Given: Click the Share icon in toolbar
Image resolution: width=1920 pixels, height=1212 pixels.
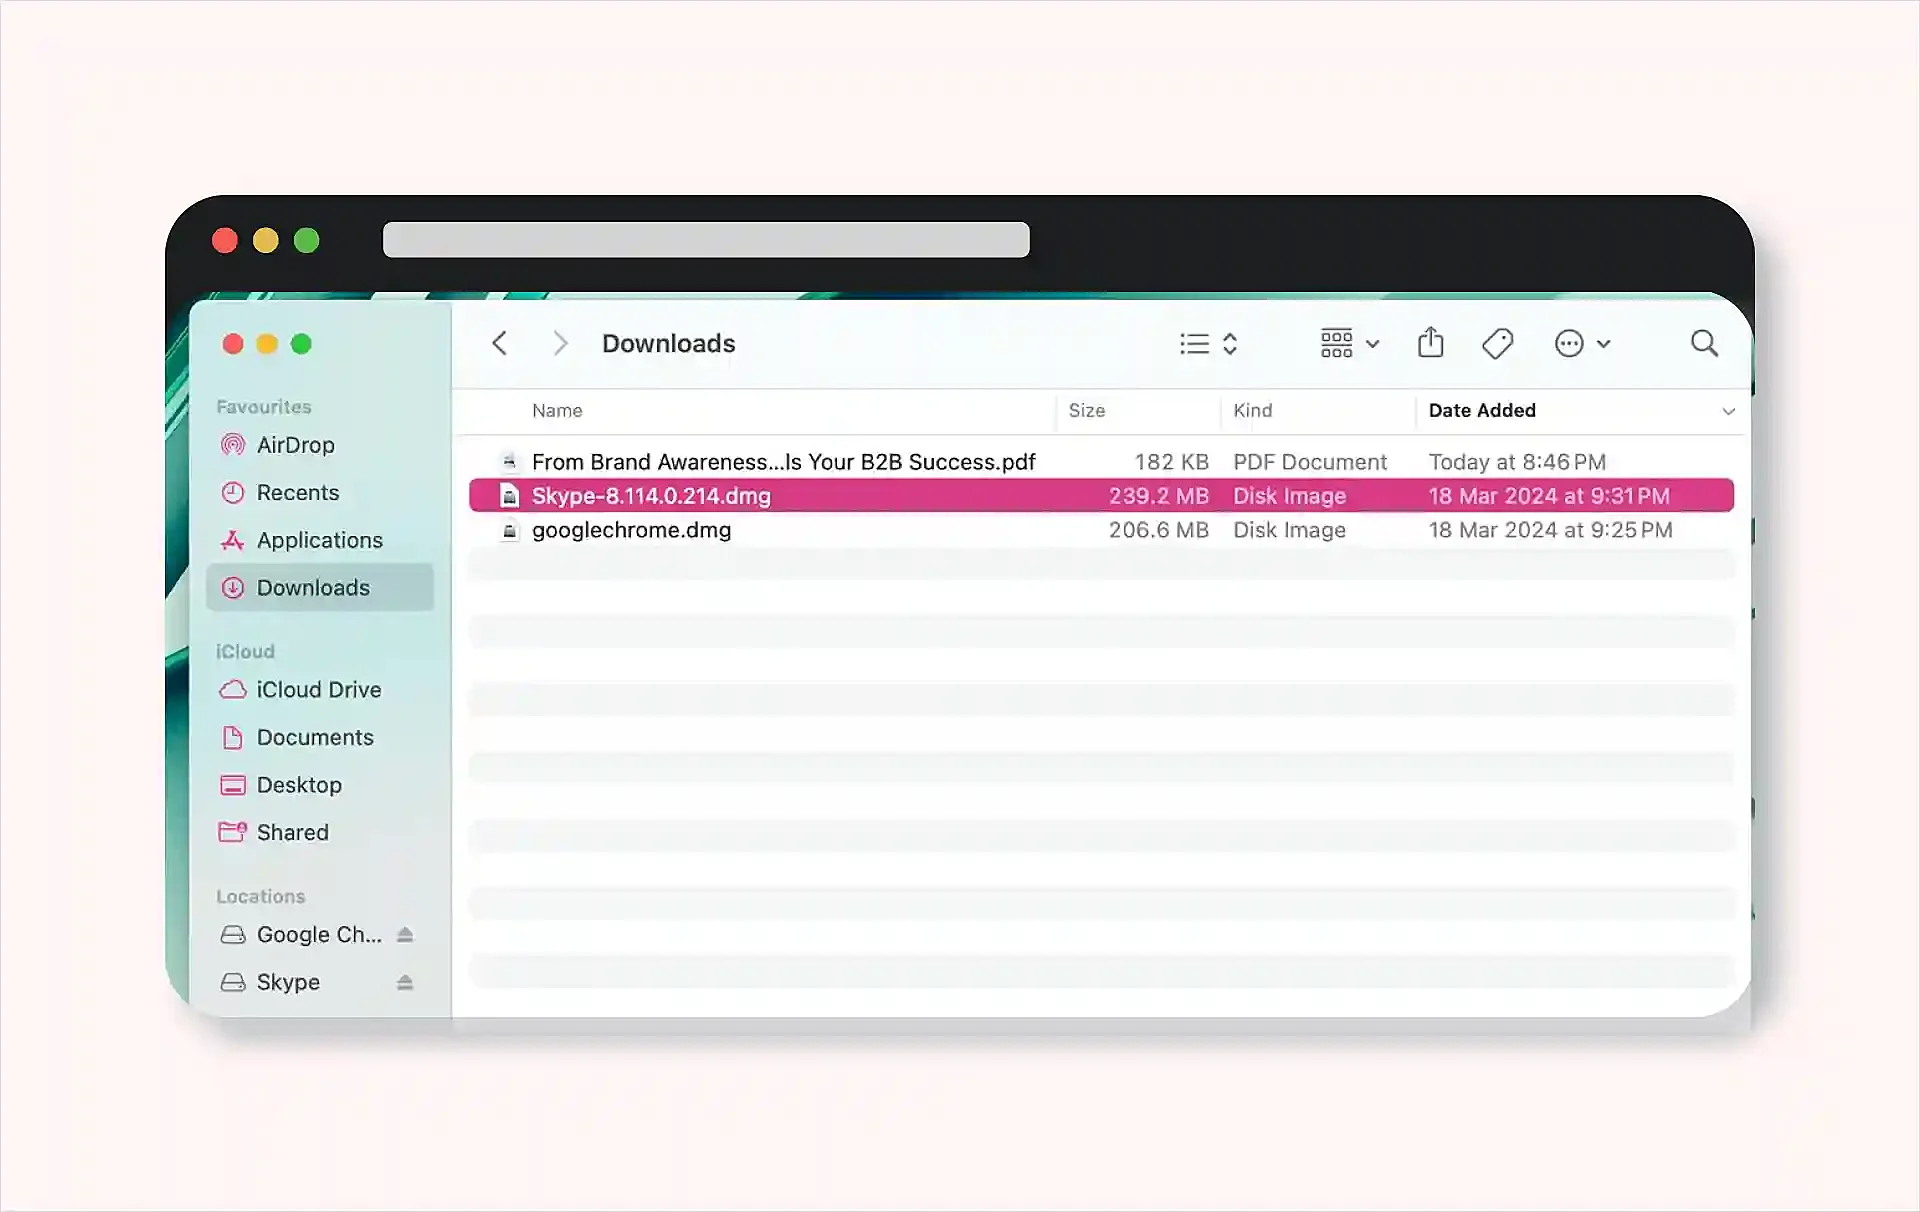Looking at the screenshot, I should click(x=1431, y=343).
